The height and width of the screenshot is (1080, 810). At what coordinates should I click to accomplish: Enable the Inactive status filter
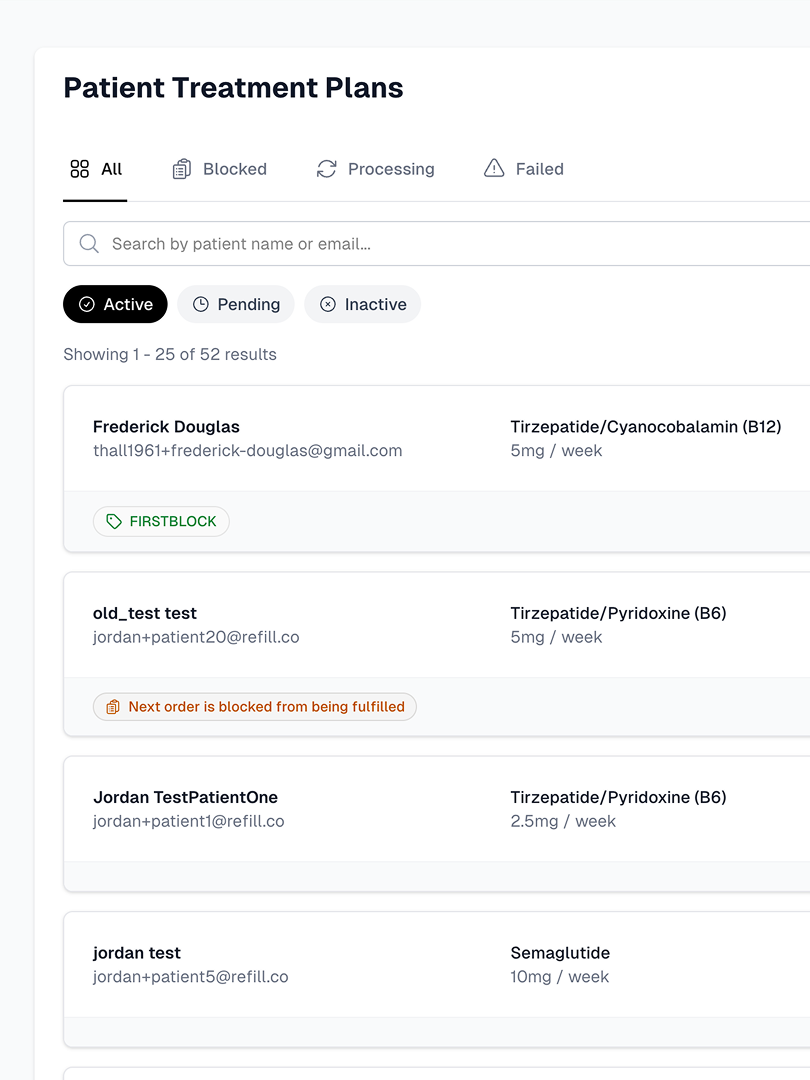point(362,304)
